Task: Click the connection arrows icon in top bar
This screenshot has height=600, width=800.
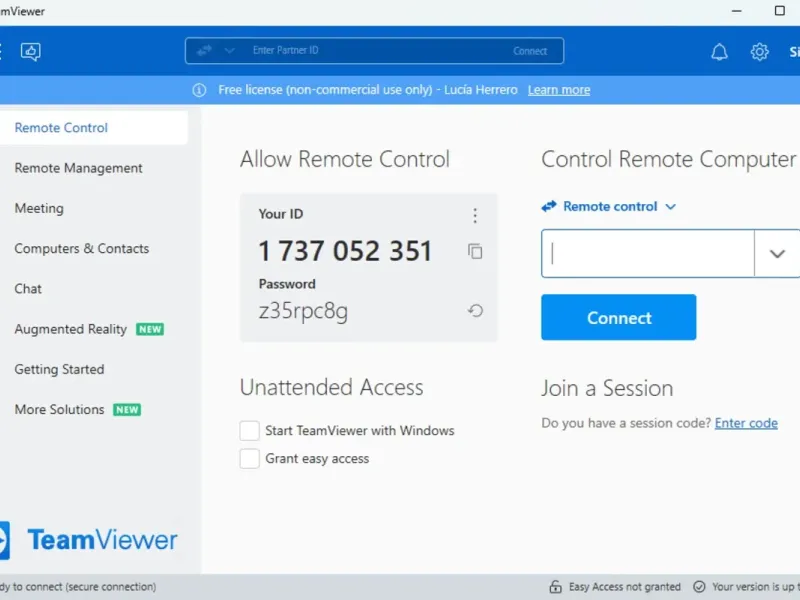Action: [x=204, y=51]
